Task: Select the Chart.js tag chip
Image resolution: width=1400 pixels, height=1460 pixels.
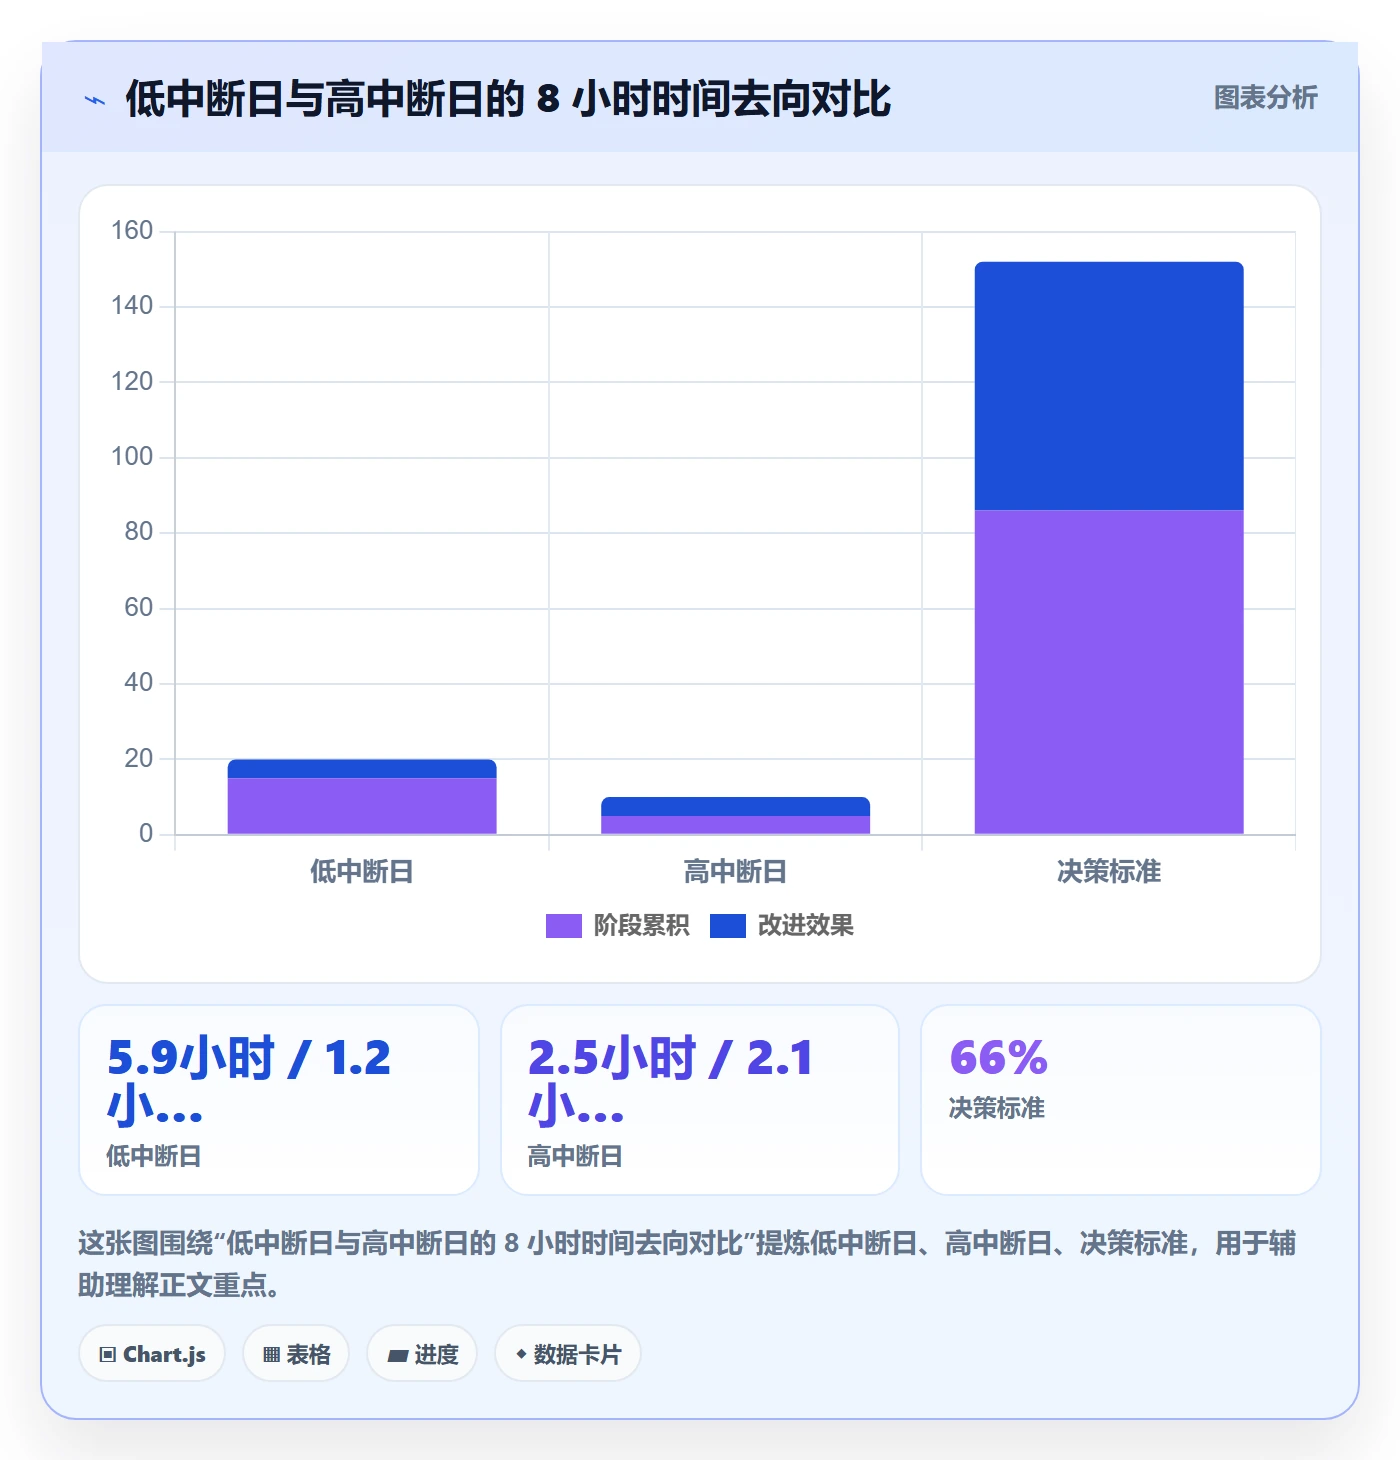Action: [x=152, y=1354]
